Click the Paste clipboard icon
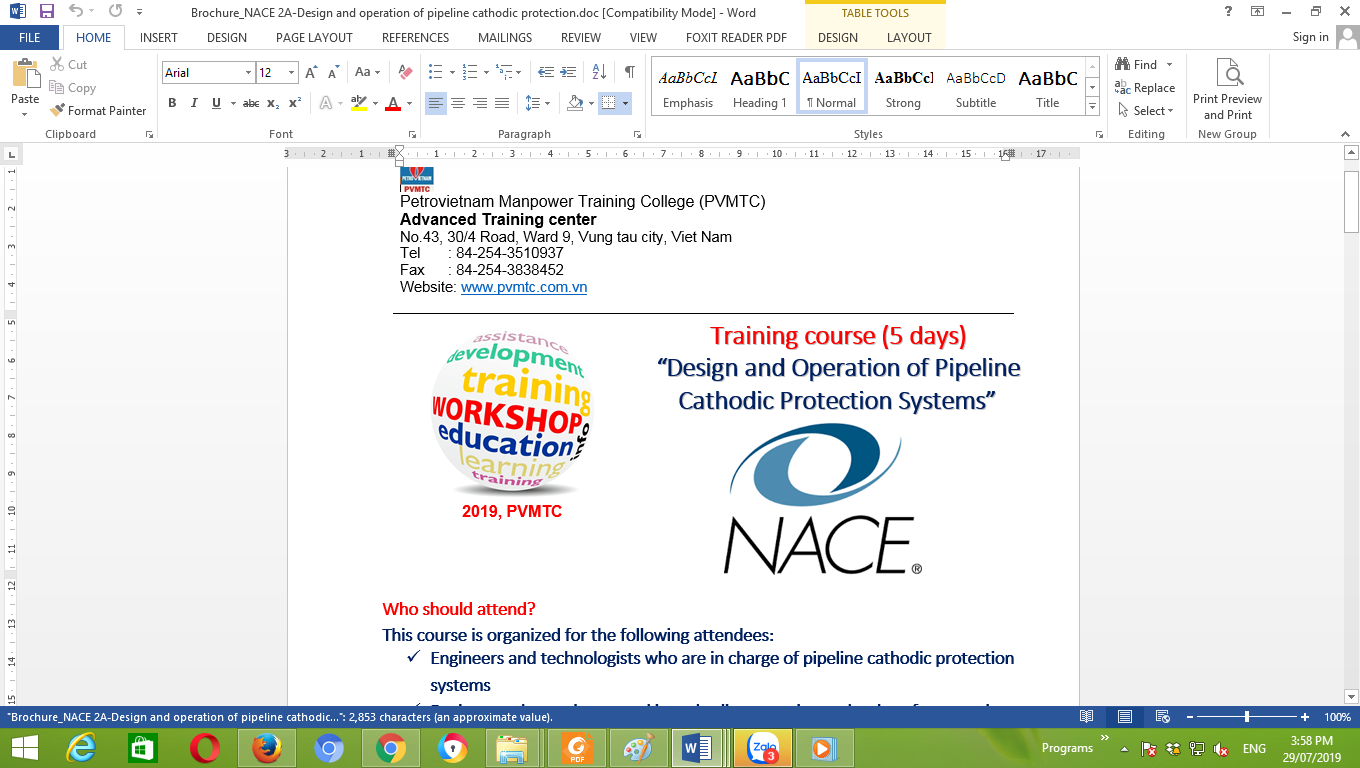This screenshot has width=1360, height=768. point(25,73)
